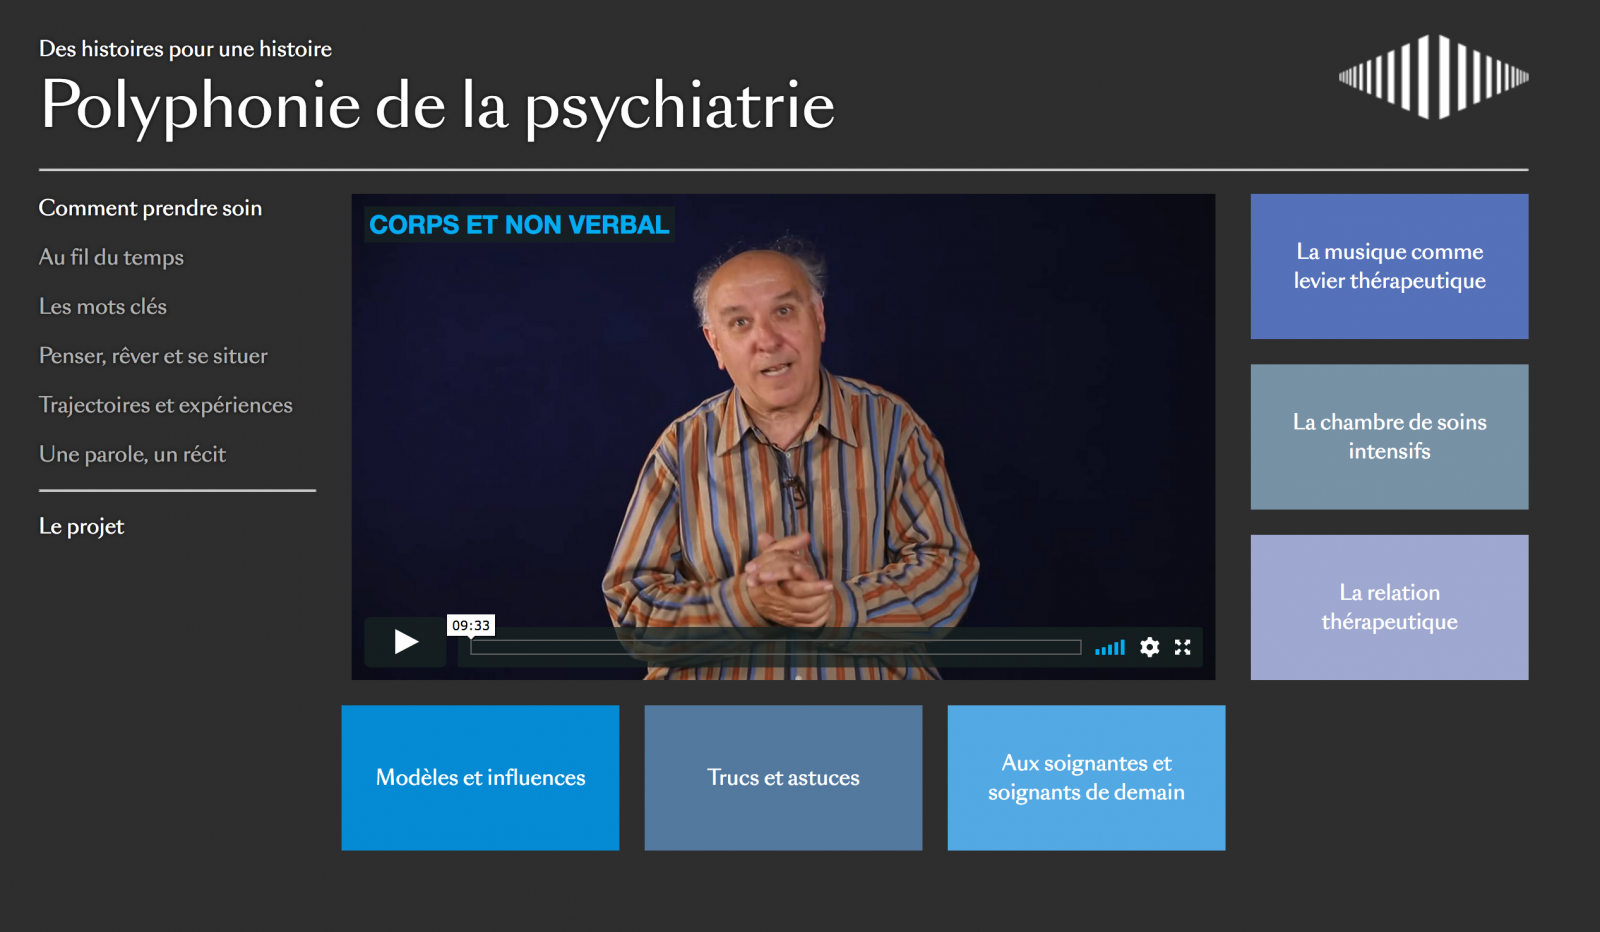Enter fullscreen mode in video player

click(1183, 647)
